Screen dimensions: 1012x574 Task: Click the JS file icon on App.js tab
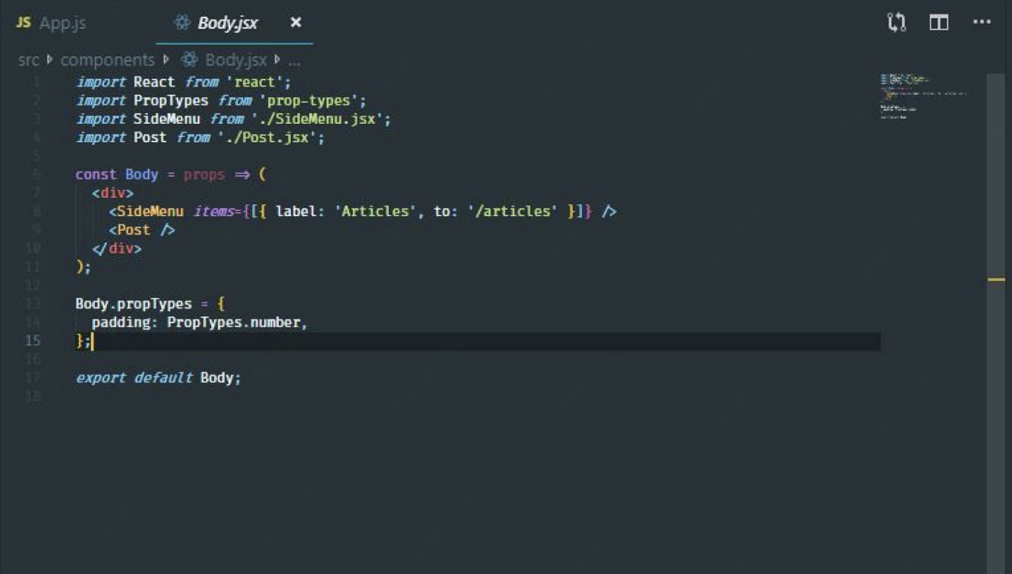point(24,23)
